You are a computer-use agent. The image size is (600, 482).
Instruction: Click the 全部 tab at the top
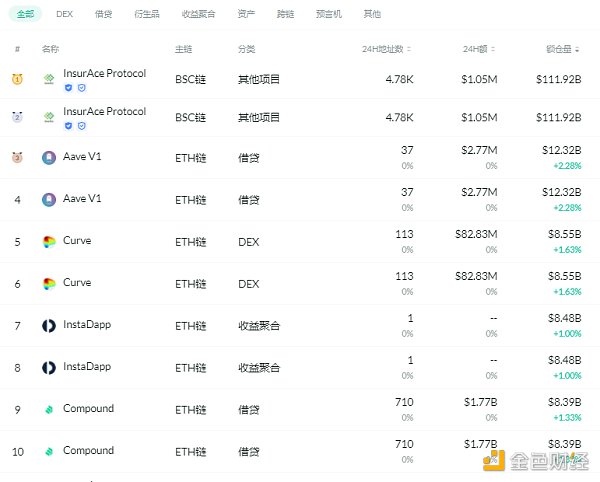point(25,15)
